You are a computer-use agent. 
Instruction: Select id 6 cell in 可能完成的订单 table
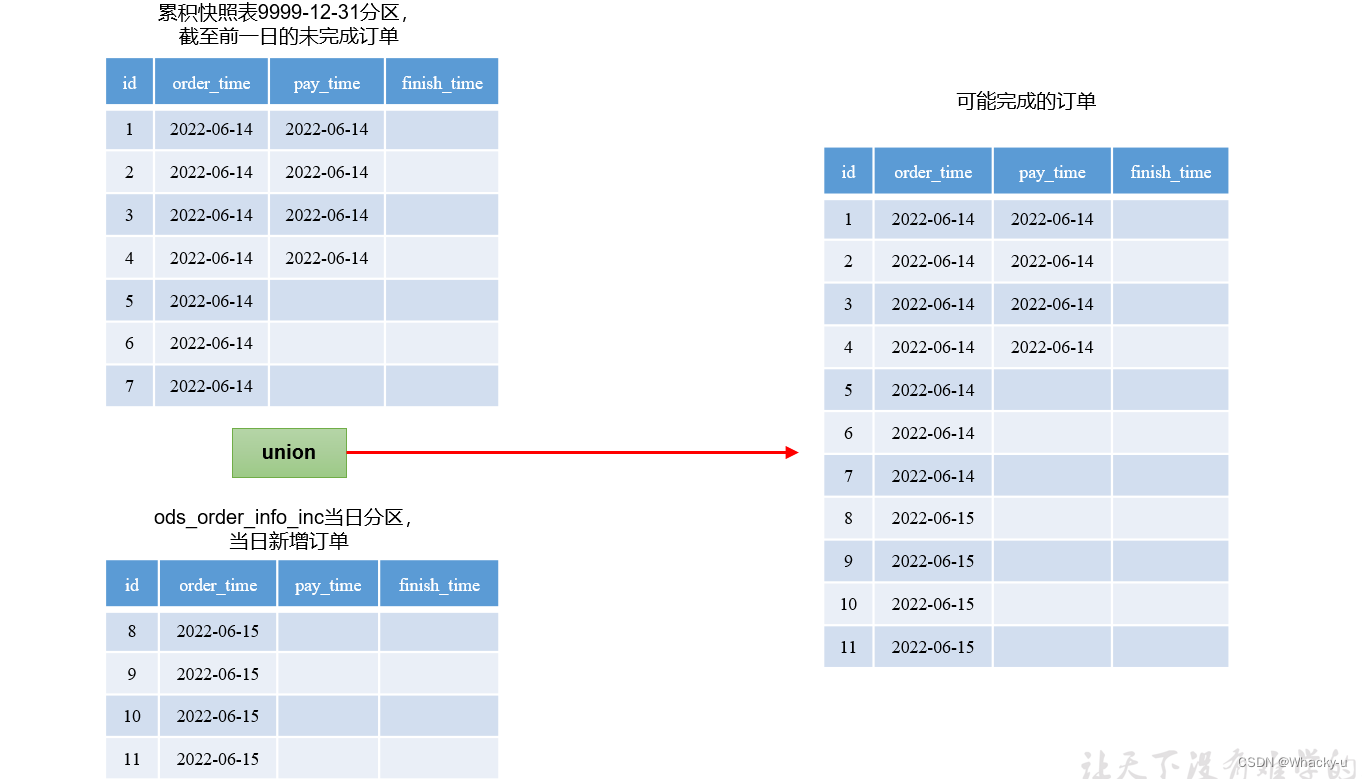848,433
